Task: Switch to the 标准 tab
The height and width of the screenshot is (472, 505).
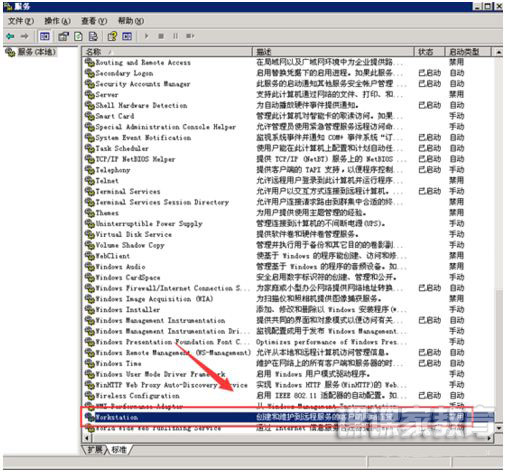Action: [119, 450]
